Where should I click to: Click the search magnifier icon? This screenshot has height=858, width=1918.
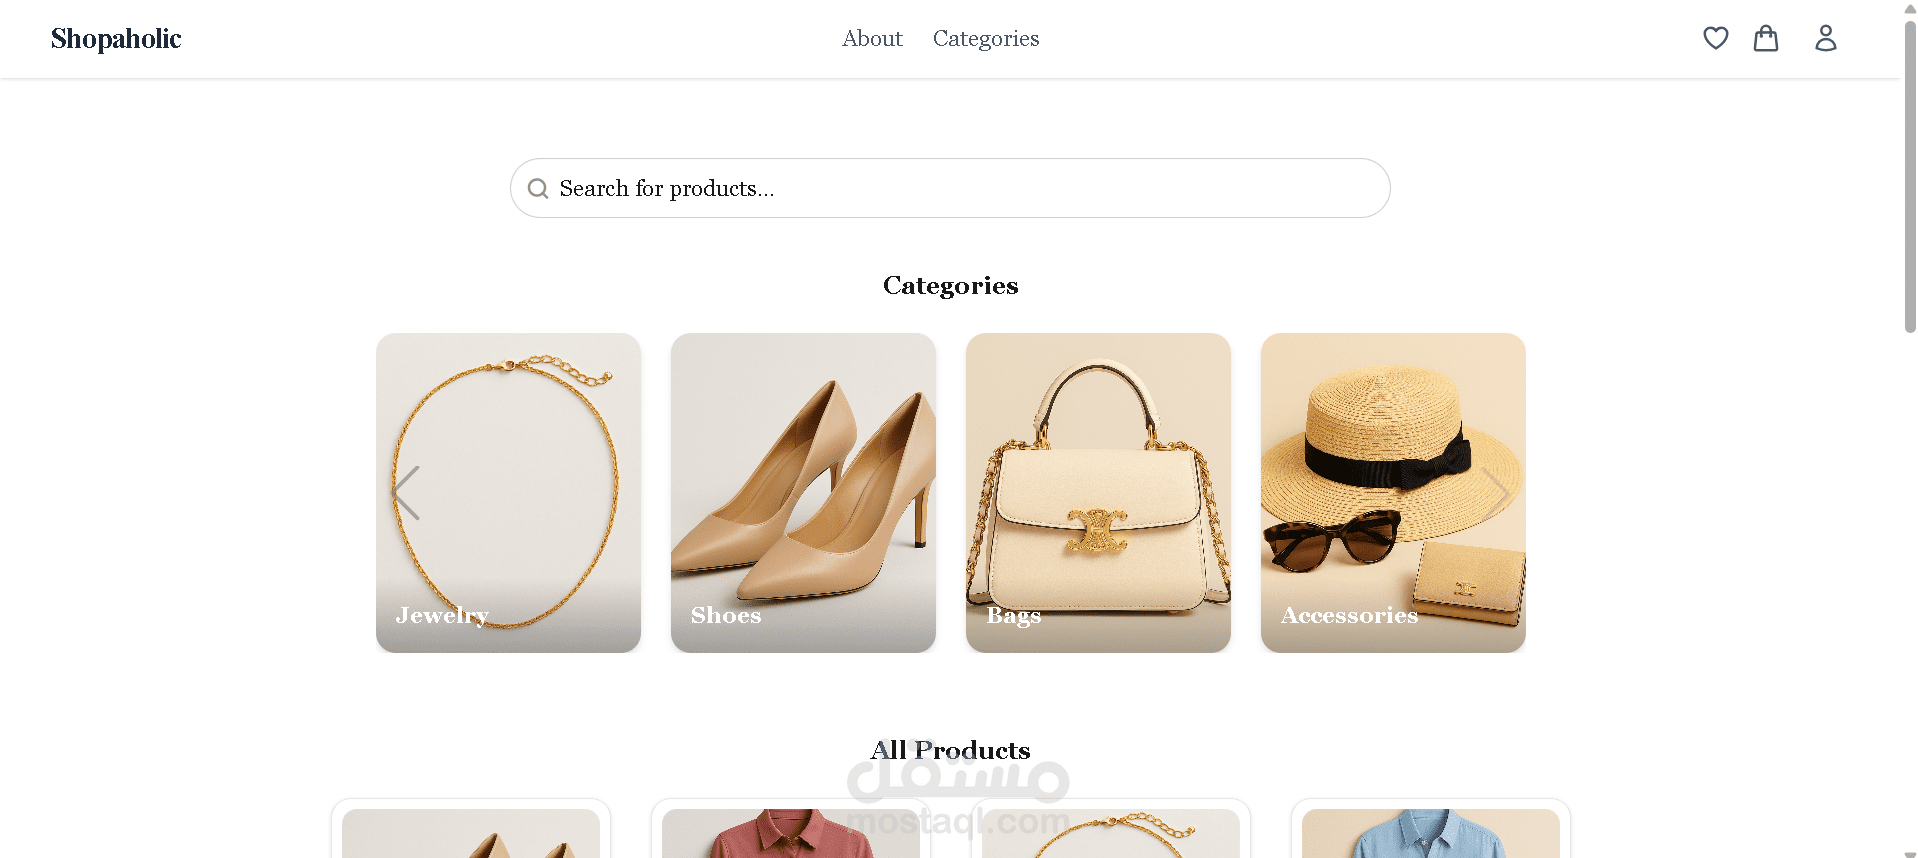[538, 188]
